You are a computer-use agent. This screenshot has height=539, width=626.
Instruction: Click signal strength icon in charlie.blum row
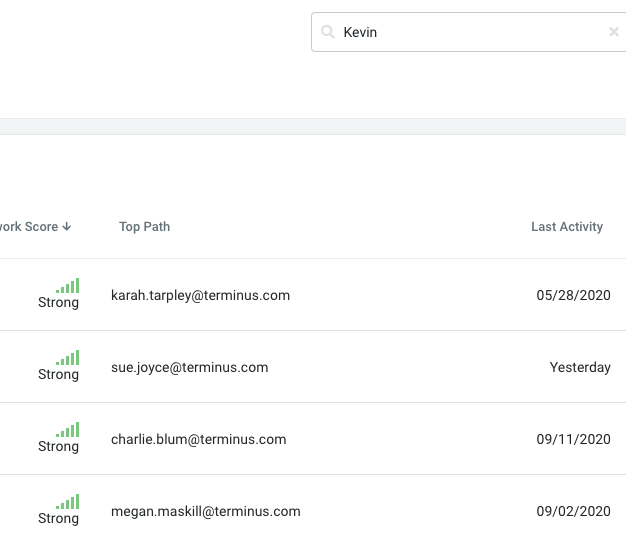click(67, 430)
